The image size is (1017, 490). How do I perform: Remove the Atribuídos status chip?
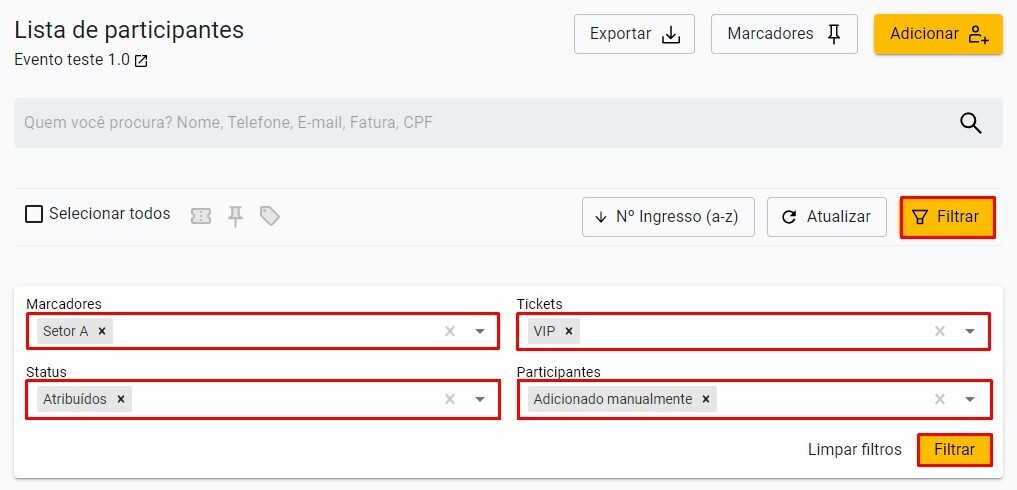click(120, 399)
